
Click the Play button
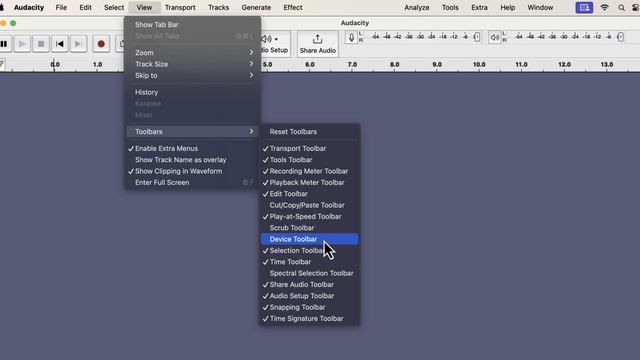22,44
